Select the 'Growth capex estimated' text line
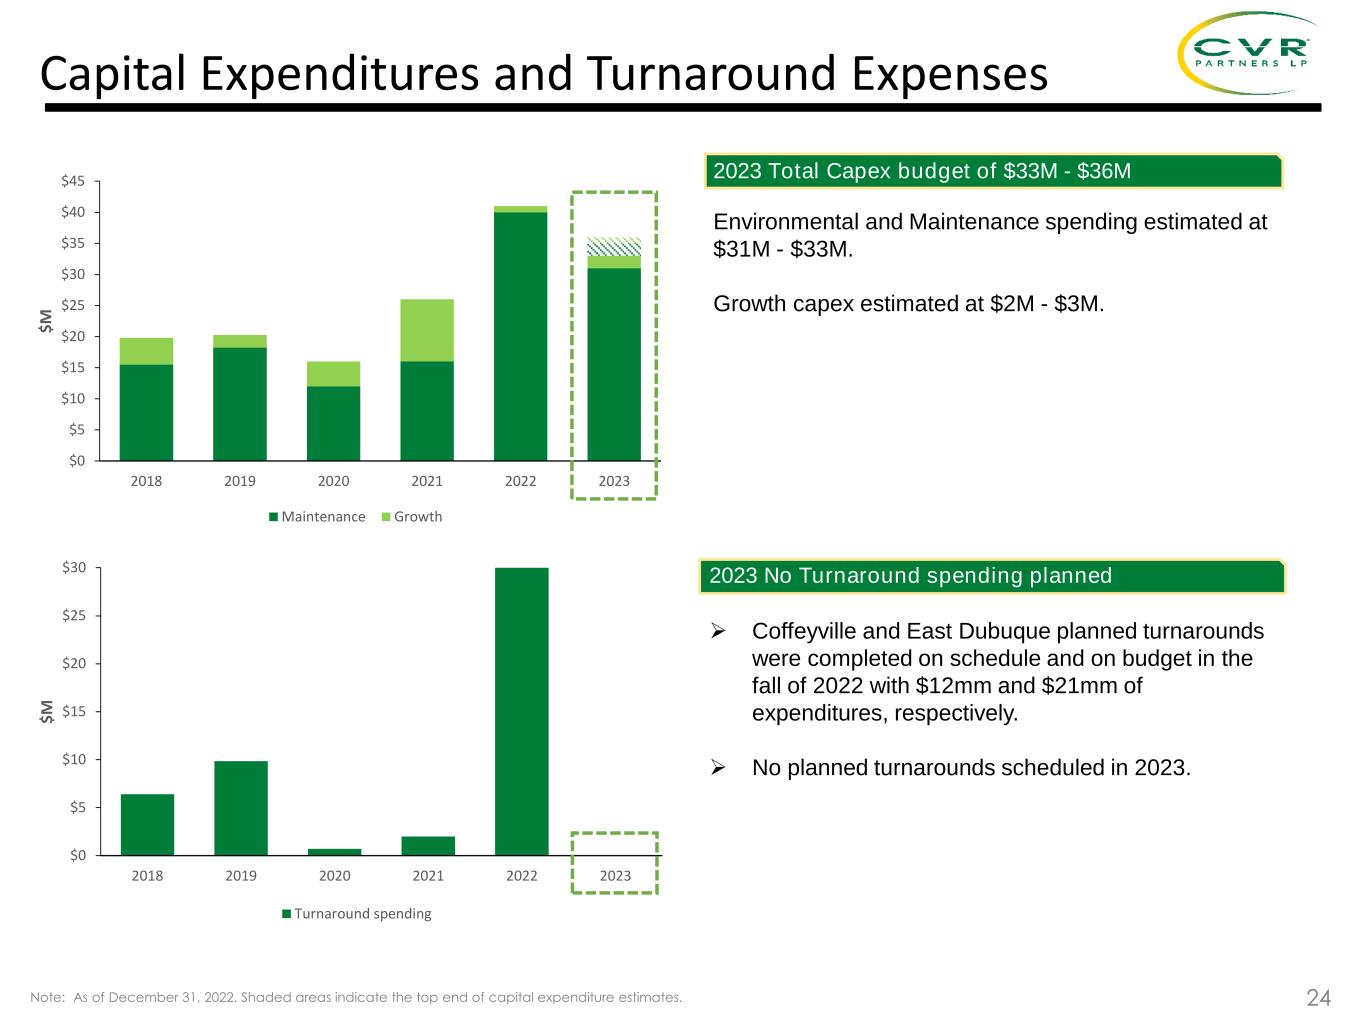Viewport: 1365px width, 1024px height. pyautogui.click(x=908, y=304)
